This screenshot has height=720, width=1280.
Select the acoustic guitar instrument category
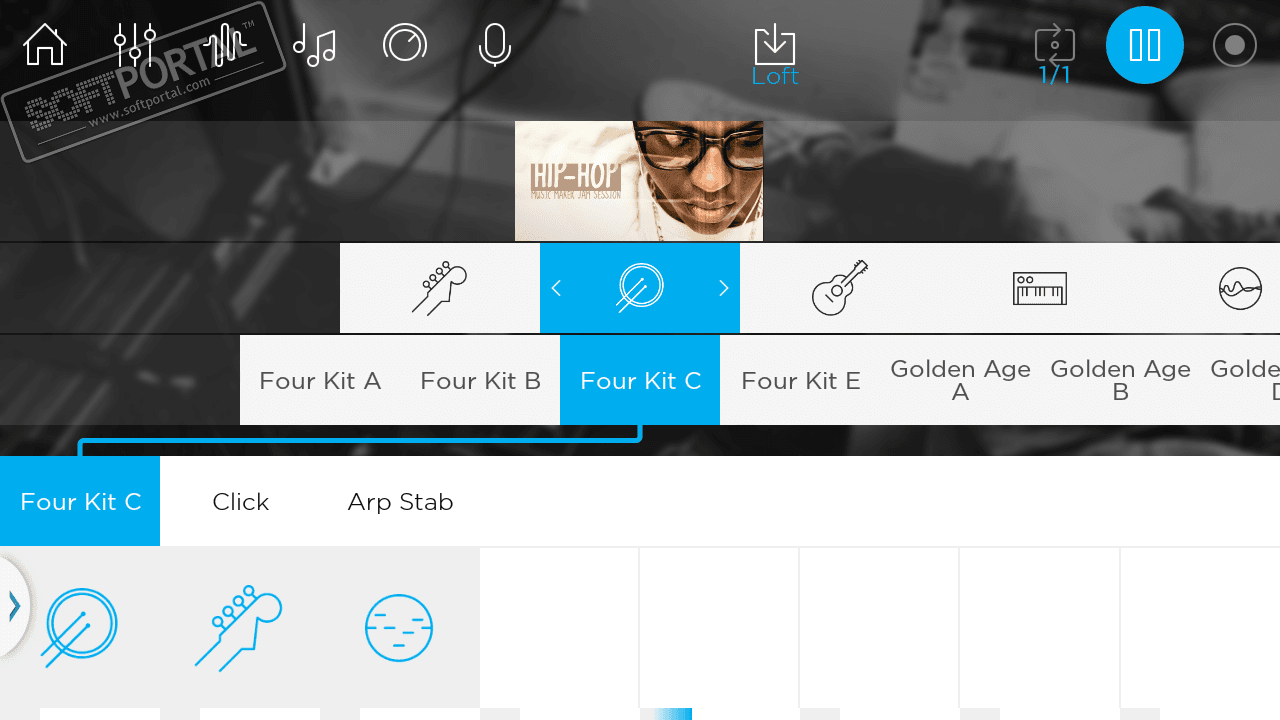[x=840, y=288]
